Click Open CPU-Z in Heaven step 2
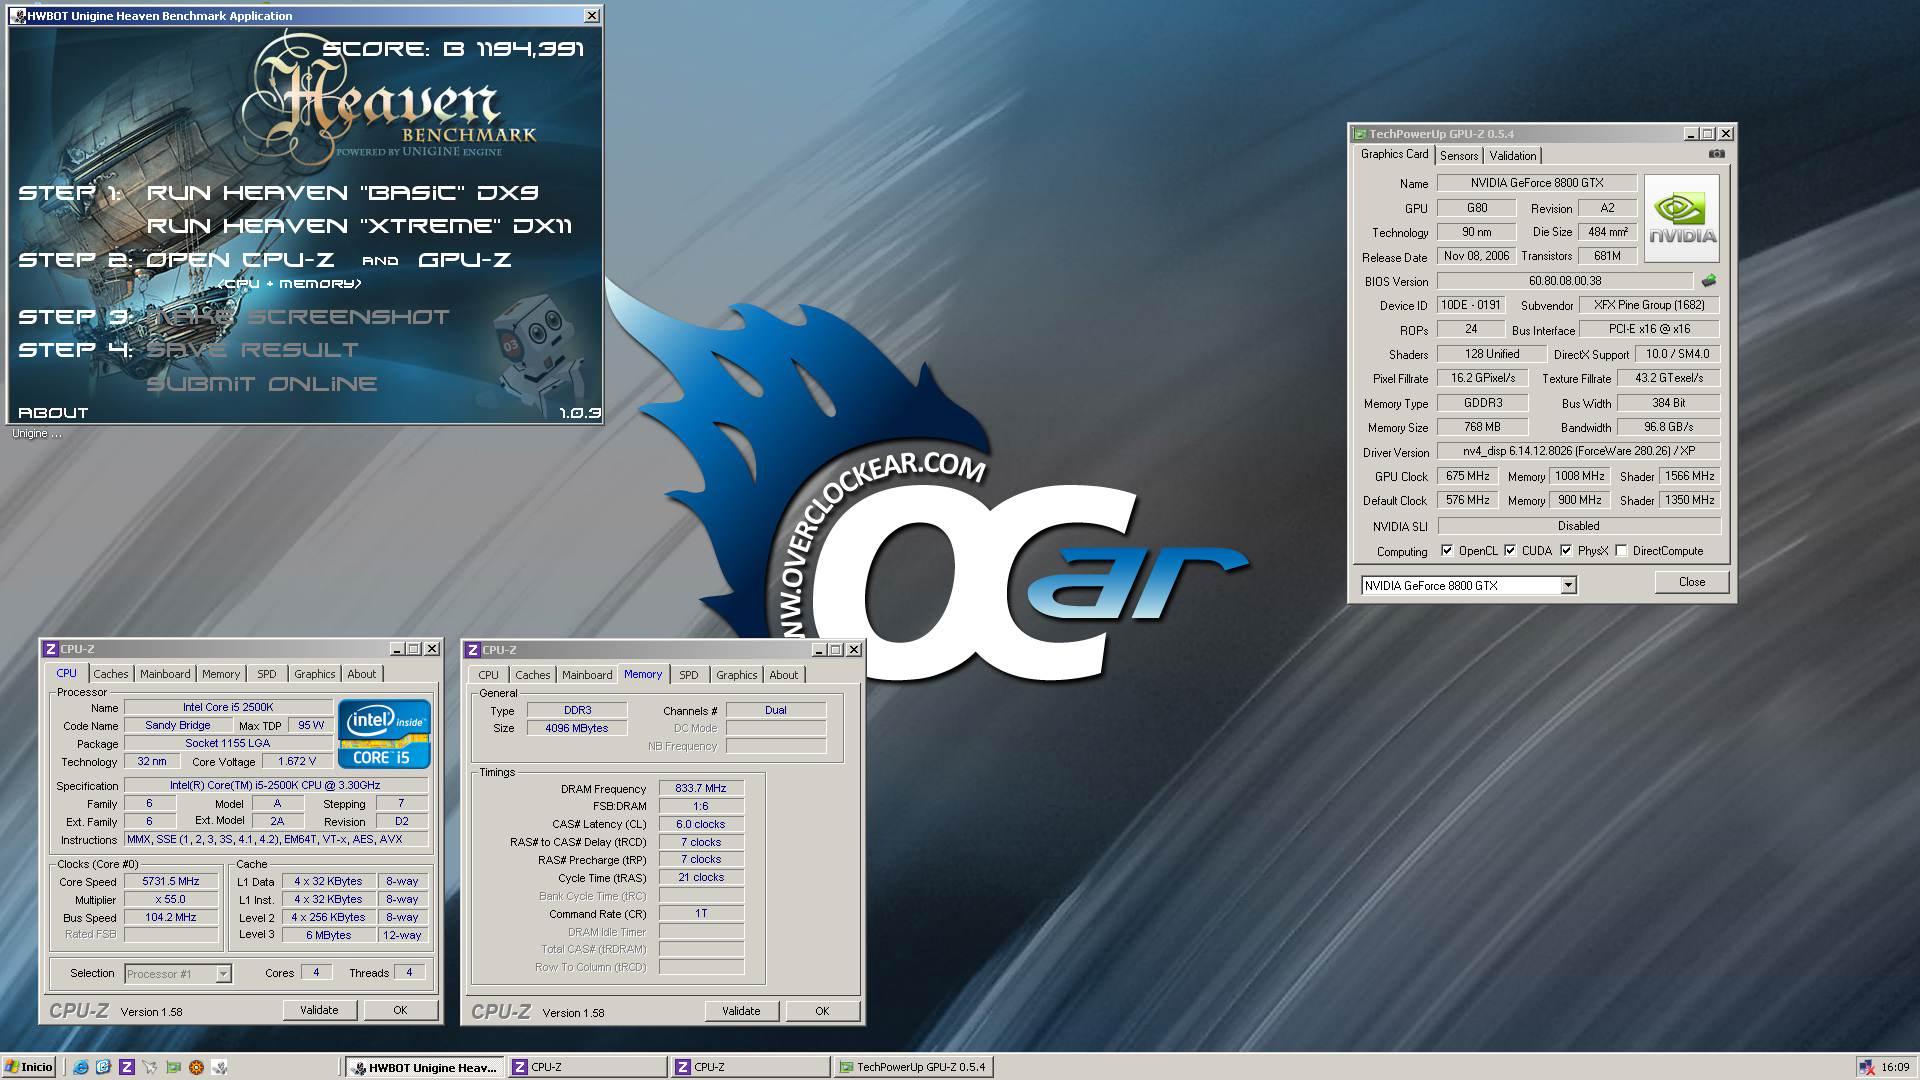Screen dimensions: 1920x1080 tap(240, 260)
